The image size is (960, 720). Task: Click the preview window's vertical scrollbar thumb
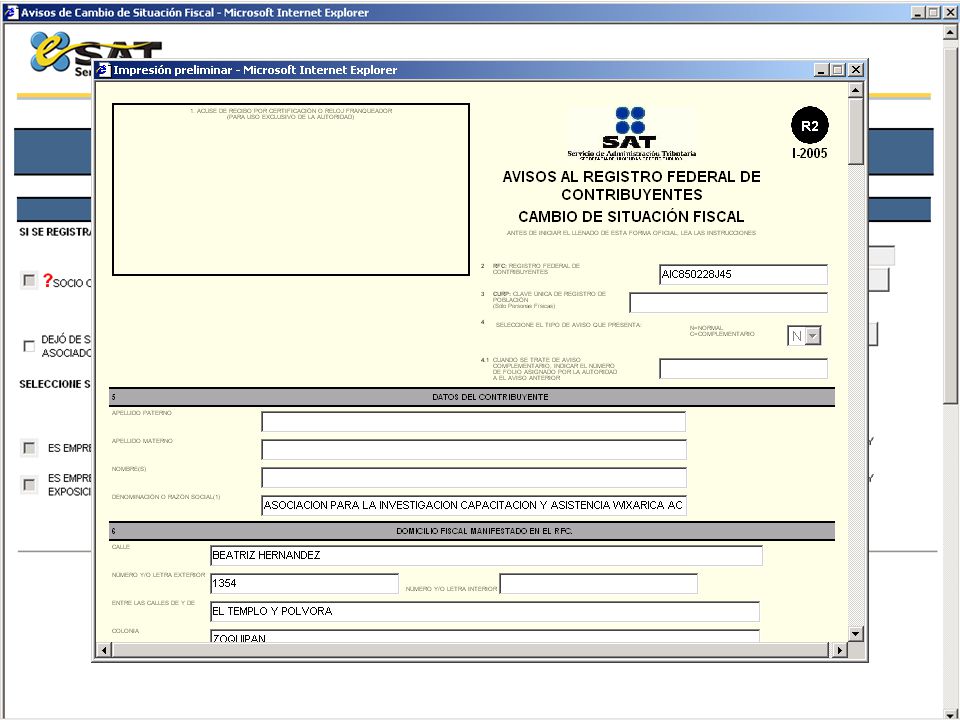(x=855, y=132)
